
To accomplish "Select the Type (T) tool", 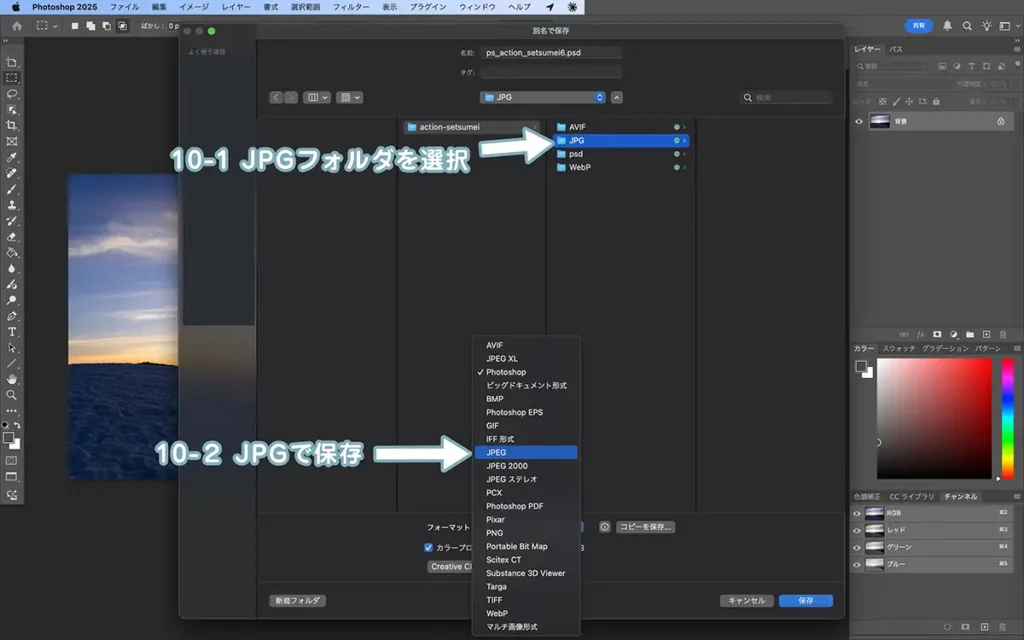I will click(12, 331).
